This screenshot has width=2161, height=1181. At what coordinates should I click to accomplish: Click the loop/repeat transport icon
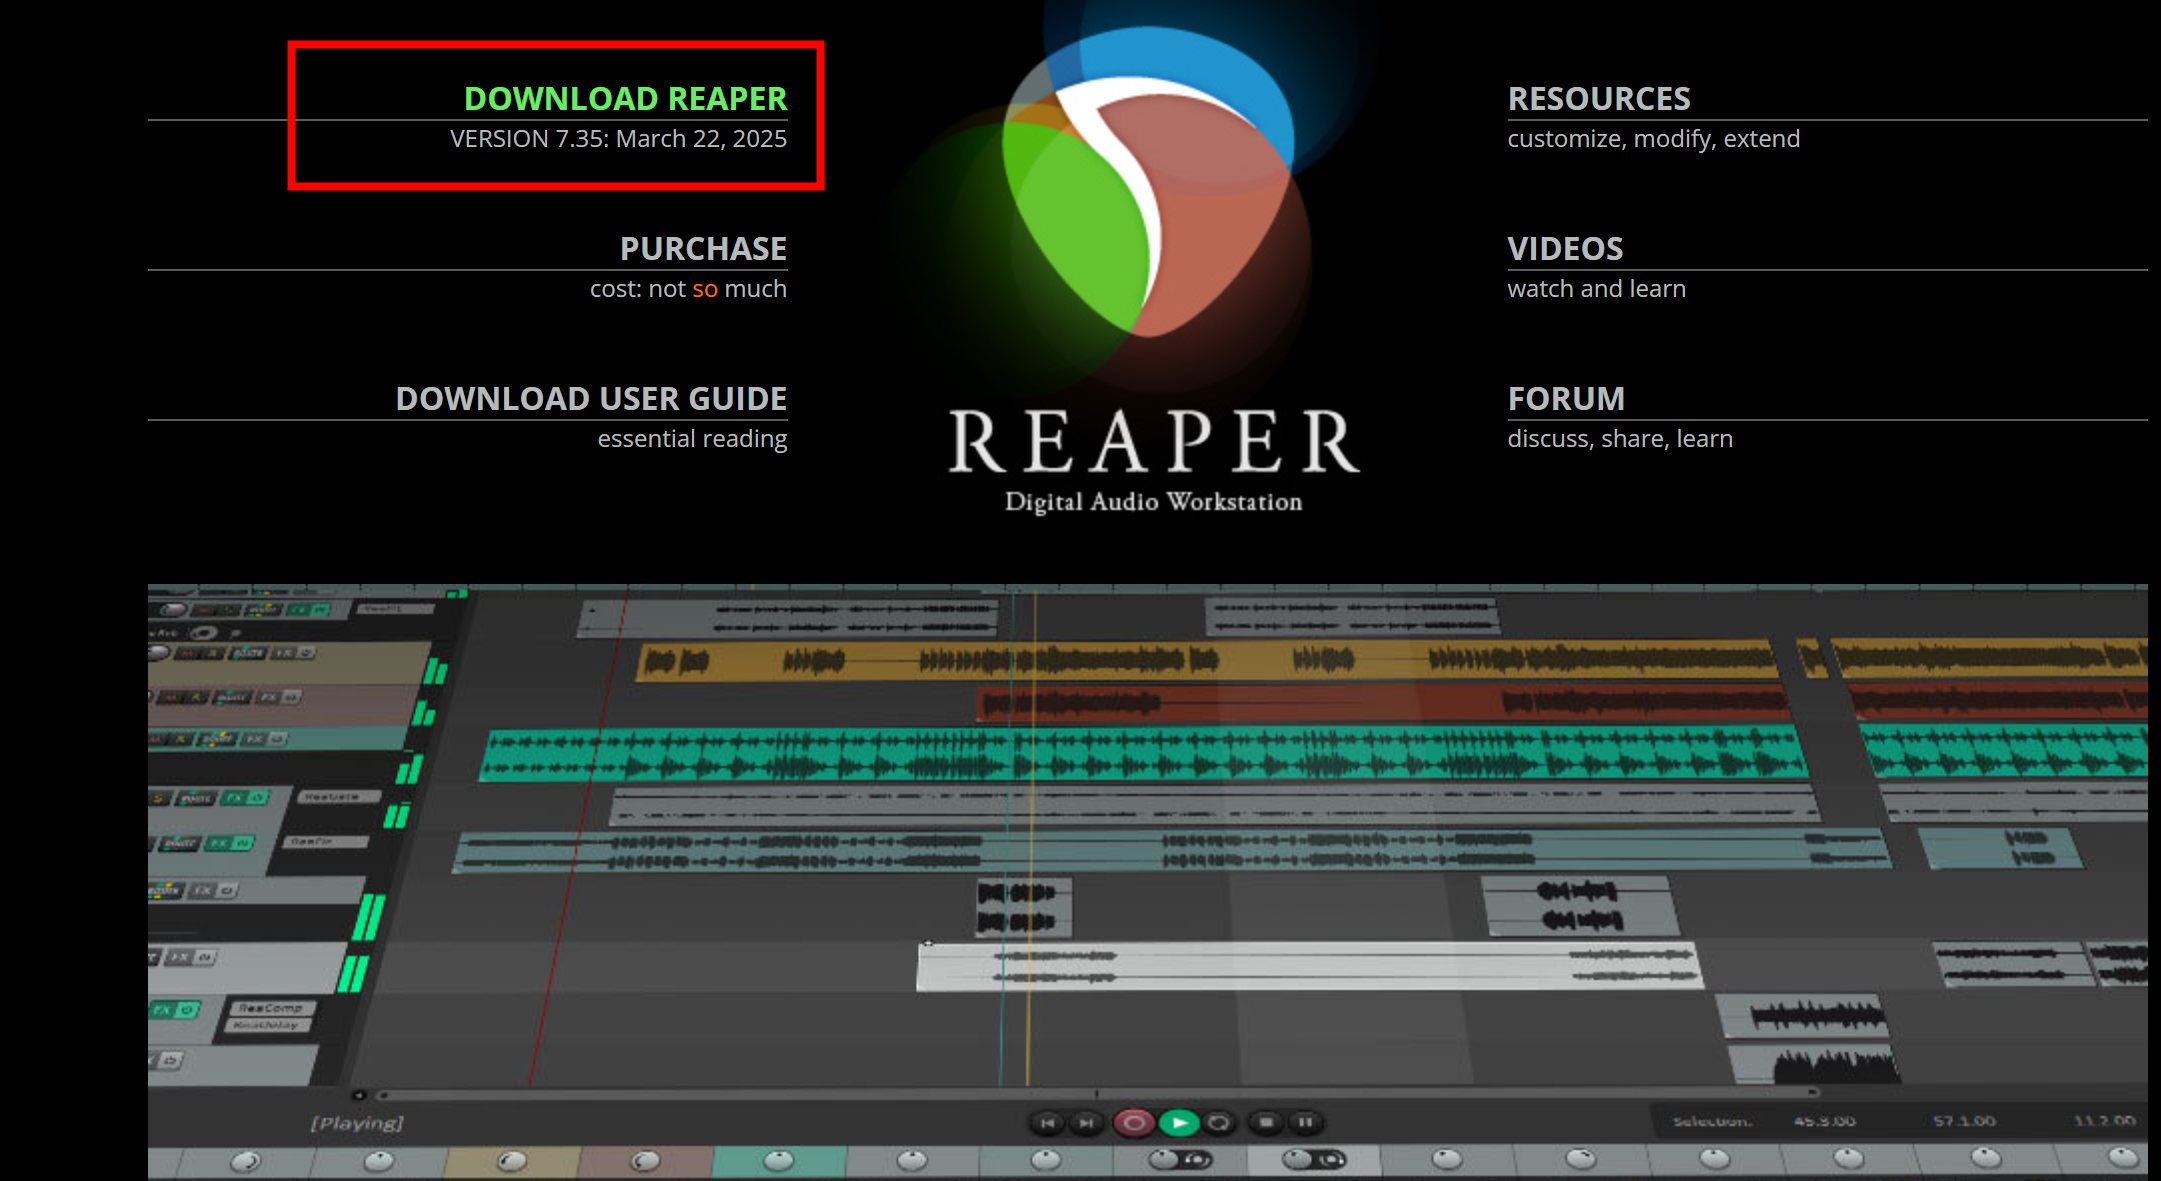click(1219, 1123)
